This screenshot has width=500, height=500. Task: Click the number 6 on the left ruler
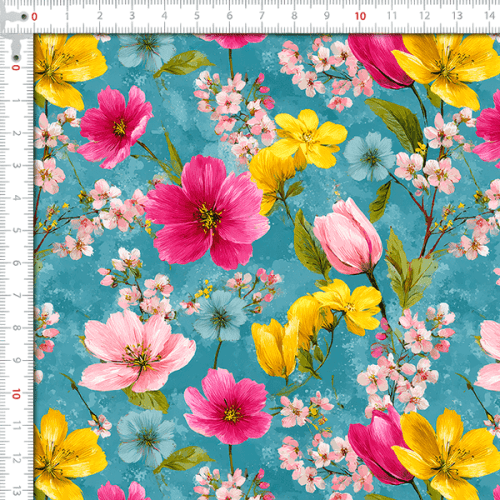pyautogui.click(x=16, y=263)
